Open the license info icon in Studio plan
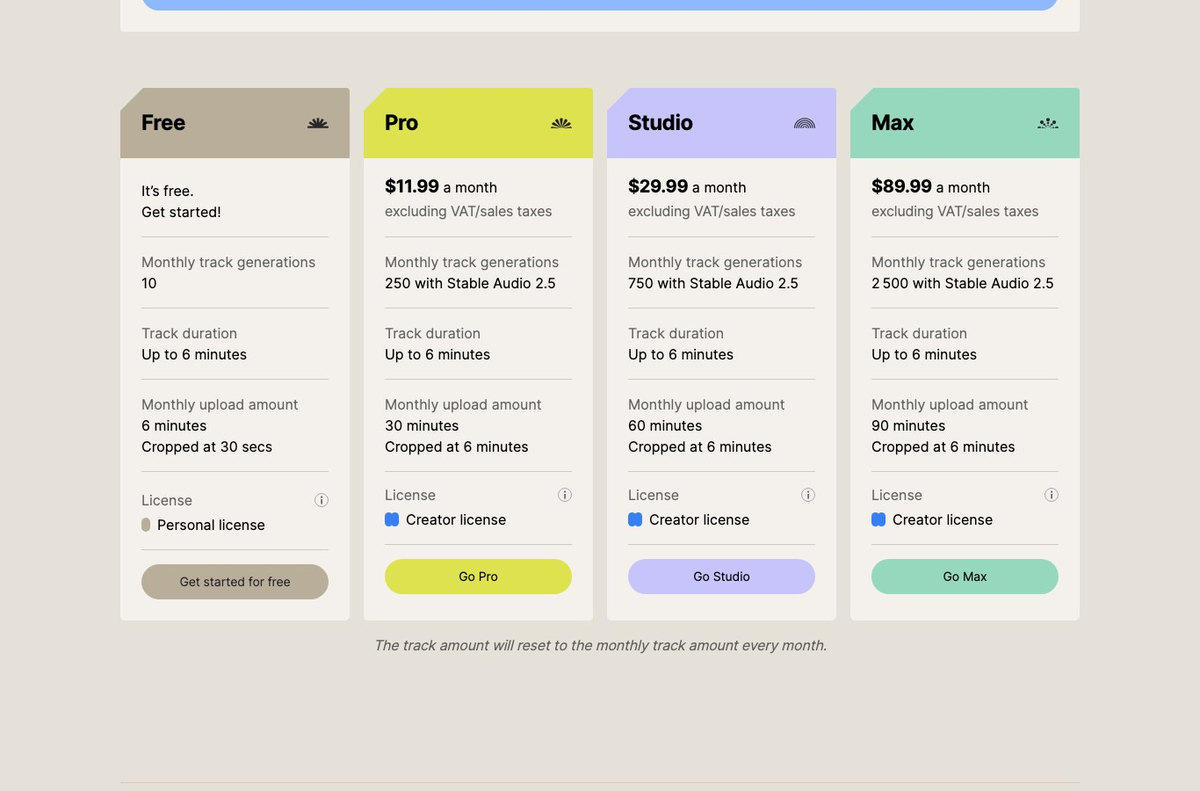 [808, 495]
